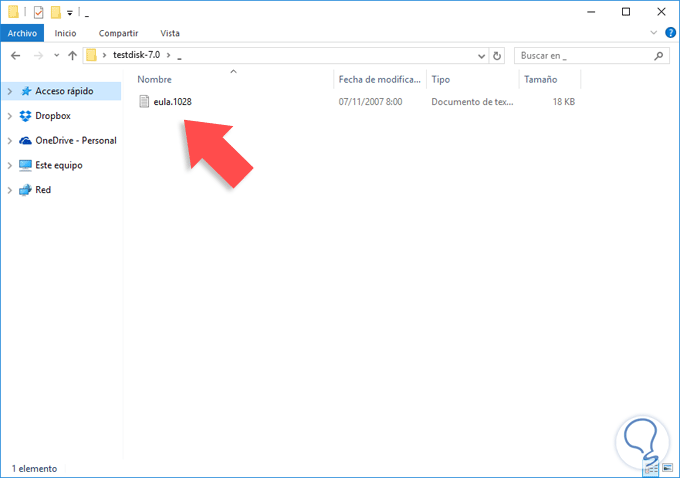
Task: Click the 18 KB size cell
Action: click(x=564, y=102)
